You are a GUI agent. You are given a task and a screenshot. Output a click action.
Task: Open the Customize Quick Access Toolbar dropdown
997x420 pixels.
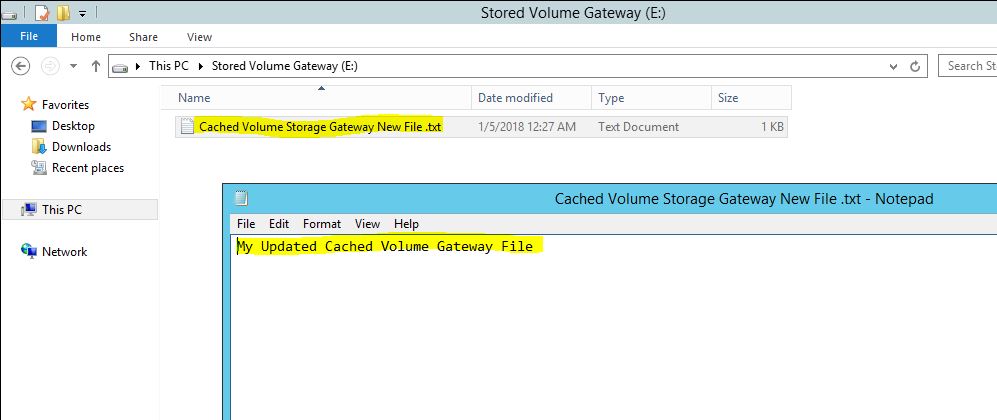click(x=82, y=14)
